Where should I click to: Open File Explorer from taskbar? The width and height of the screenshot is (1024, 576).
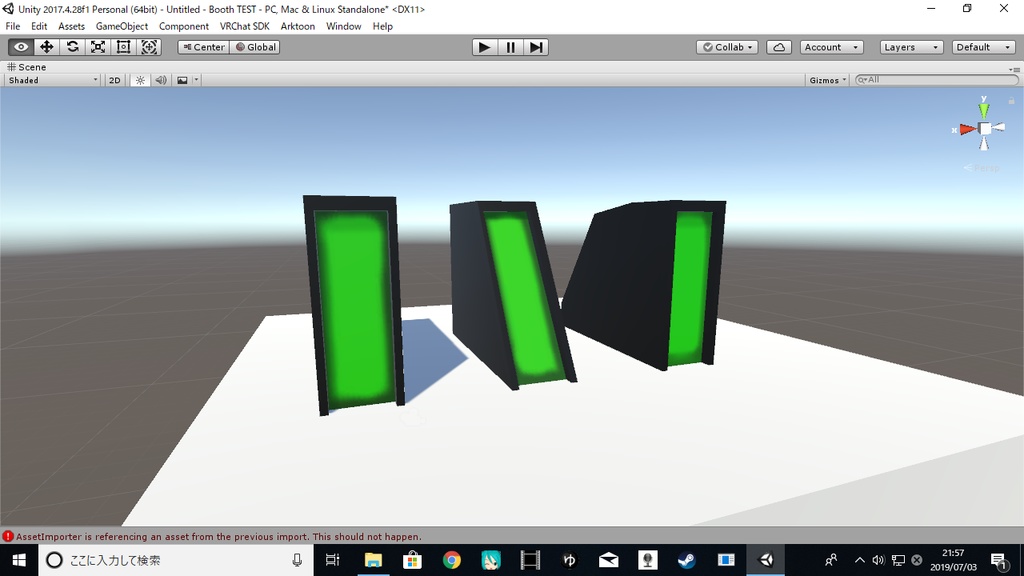373,560
